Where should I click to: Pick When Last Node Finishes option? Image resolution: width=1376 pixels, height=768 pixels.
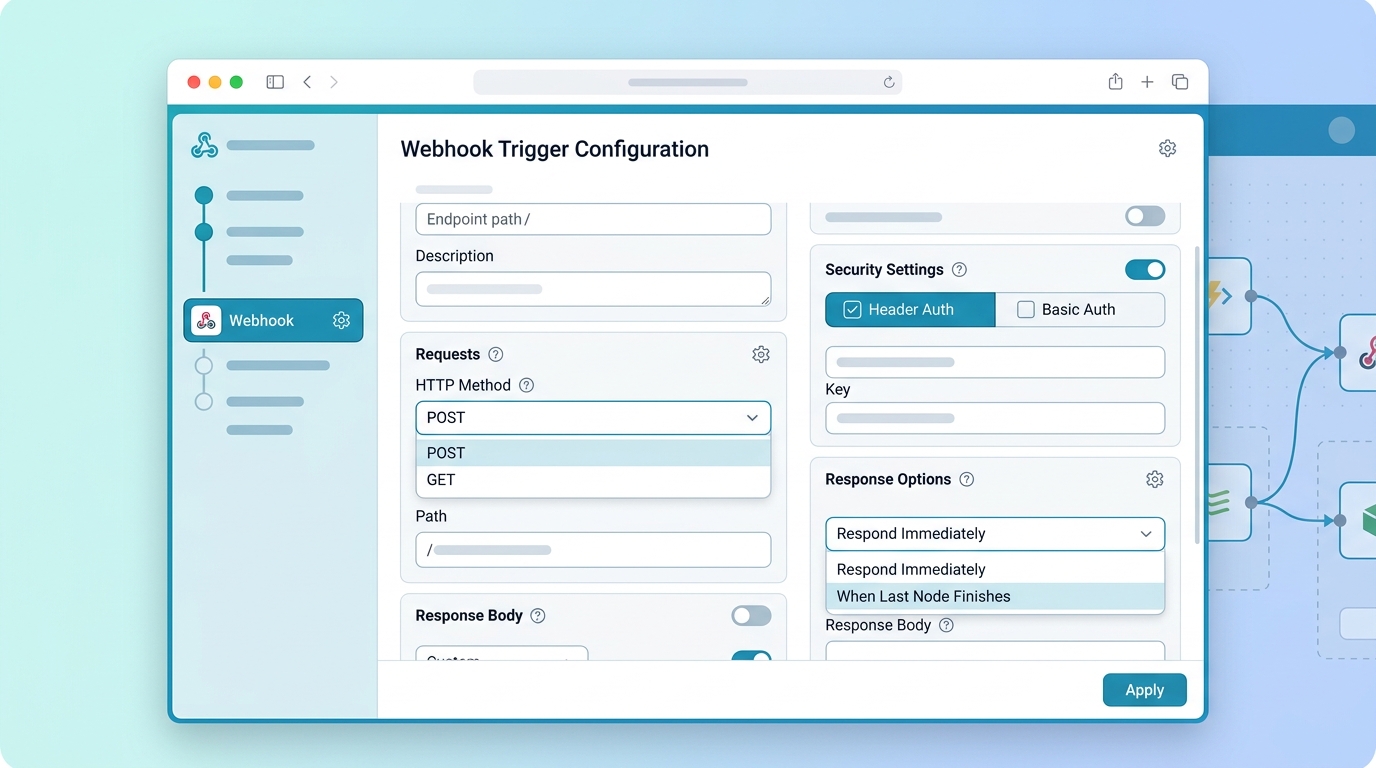click(x=995, y=597)
